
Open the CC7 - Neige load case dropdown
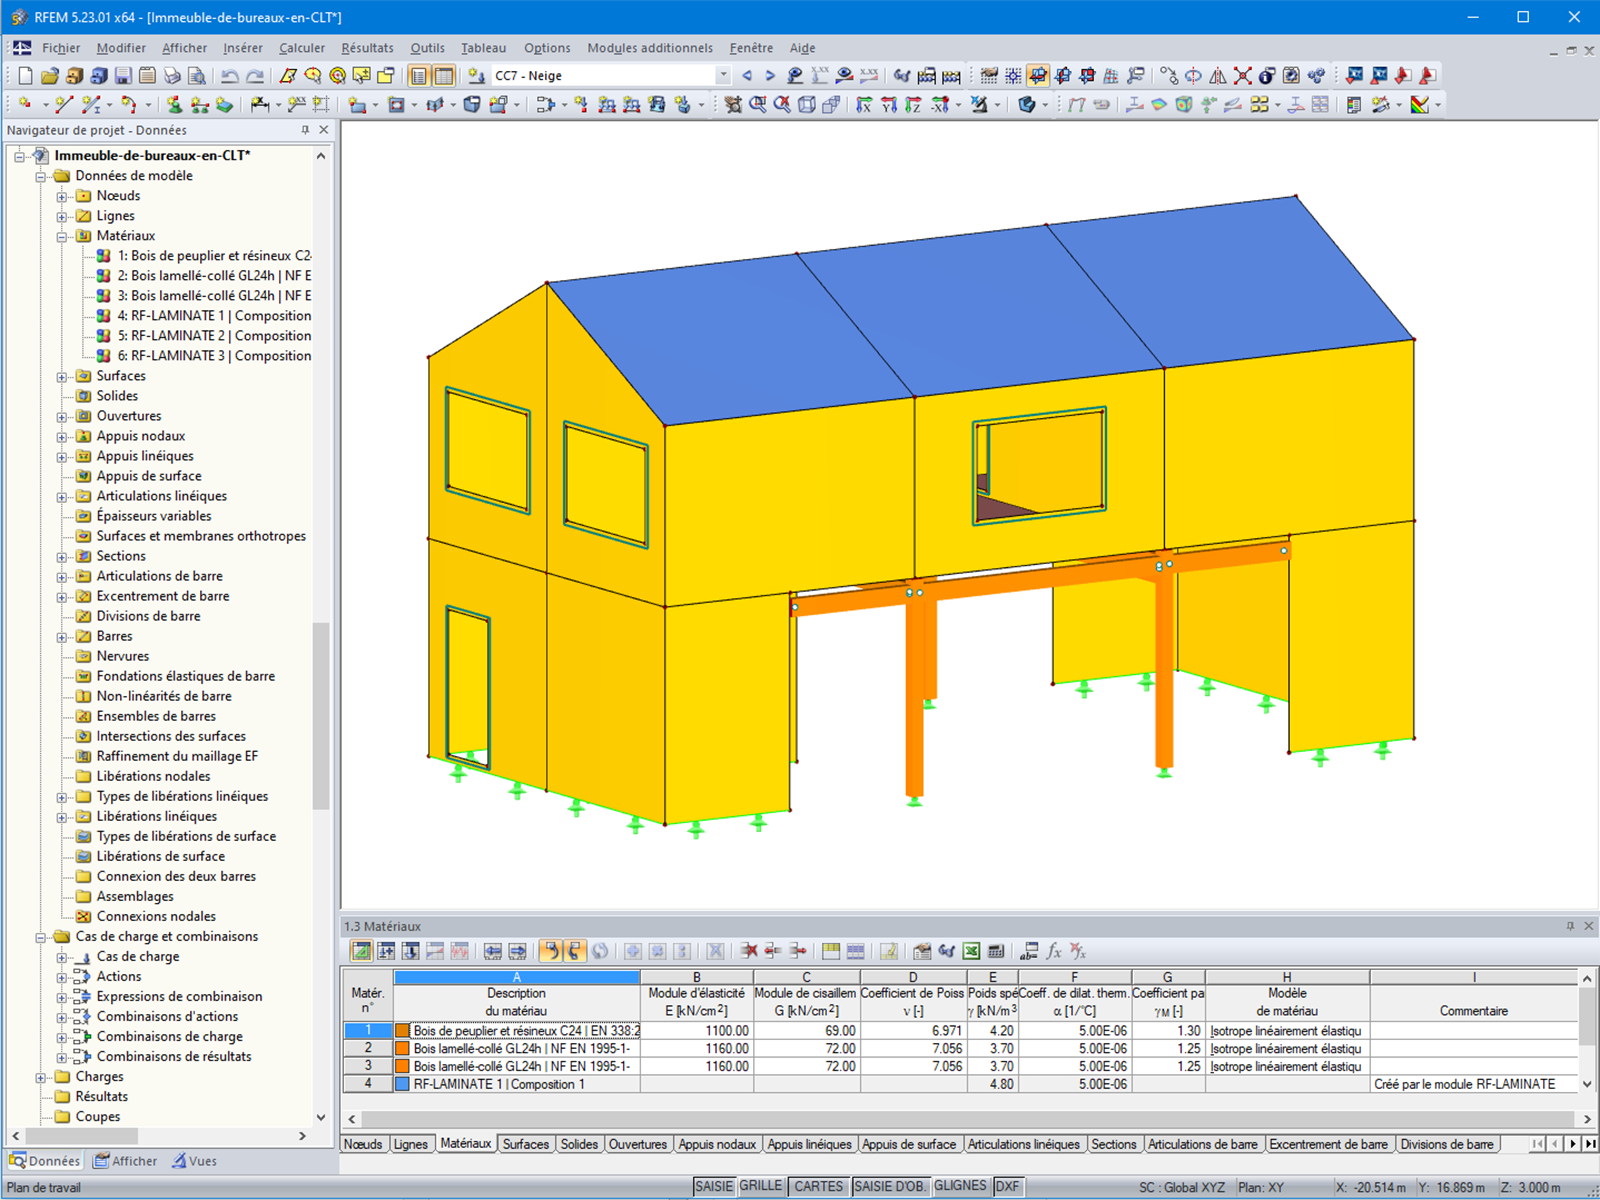(723, 76)
